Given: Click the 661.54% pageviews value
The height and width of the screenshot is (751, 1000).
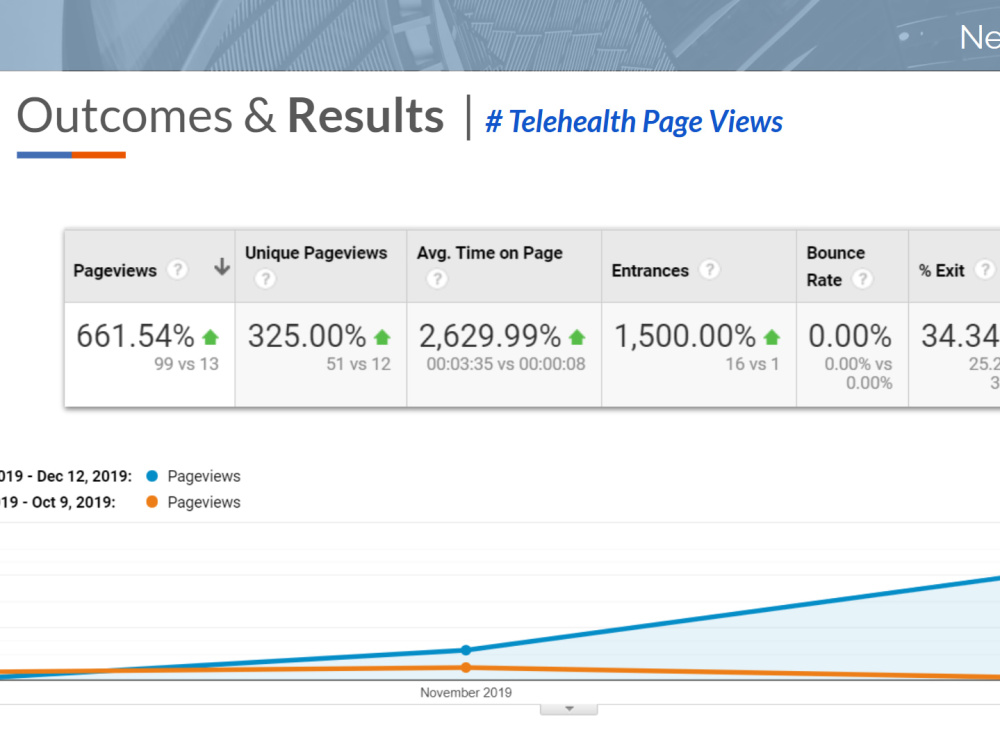Looking at the screenshot, I should tap(135, 336).
